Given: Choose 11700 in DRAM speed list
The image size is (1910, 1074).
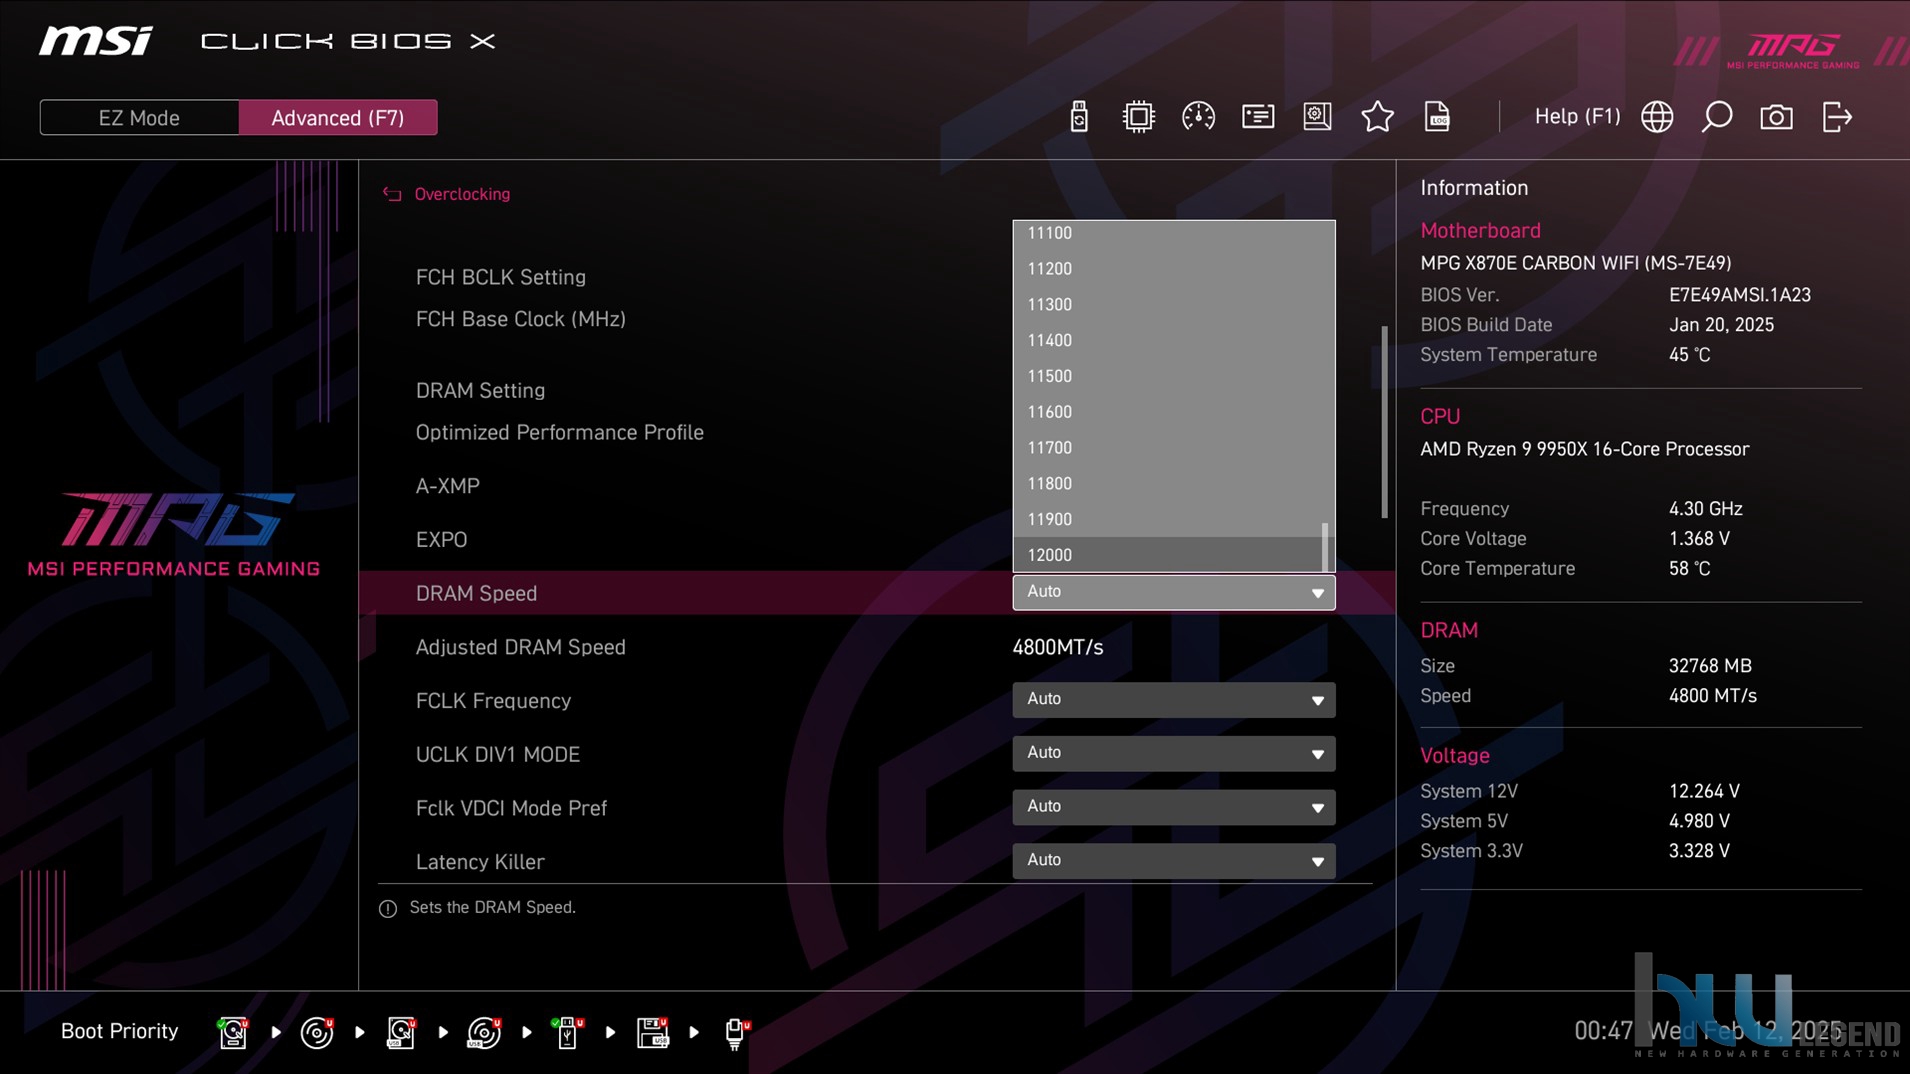Looking at the screenshot, I should [x=1168, y=448].
